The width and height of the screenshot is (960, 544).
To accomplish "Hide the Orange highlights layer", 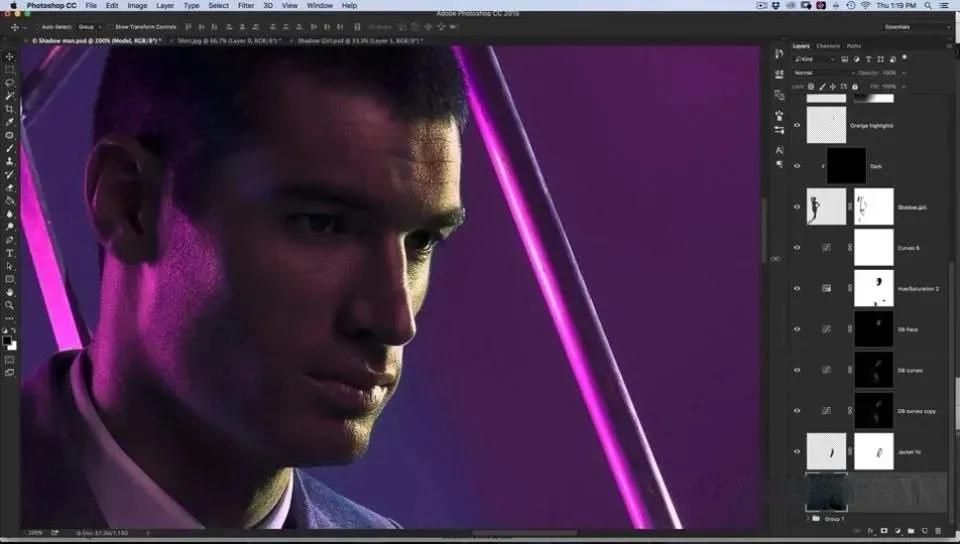I will coord(797,125).
